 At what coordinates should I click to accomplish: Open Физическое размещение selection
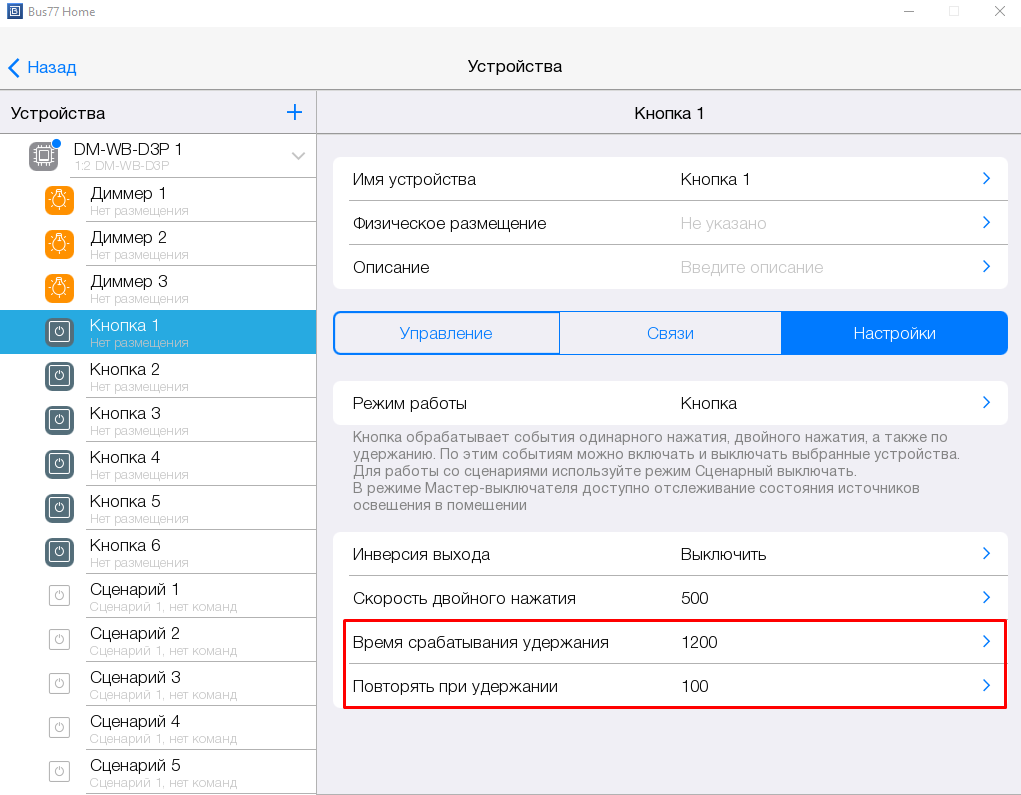(x=669, y=223)
